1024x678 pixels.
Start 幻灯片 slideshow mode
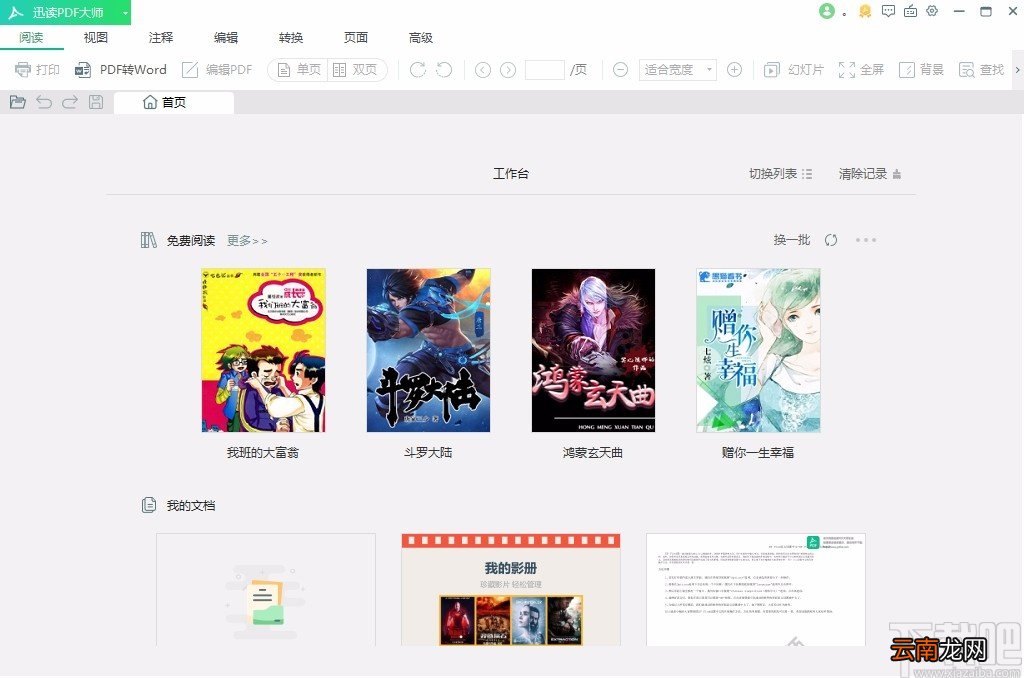coord(793,69)
